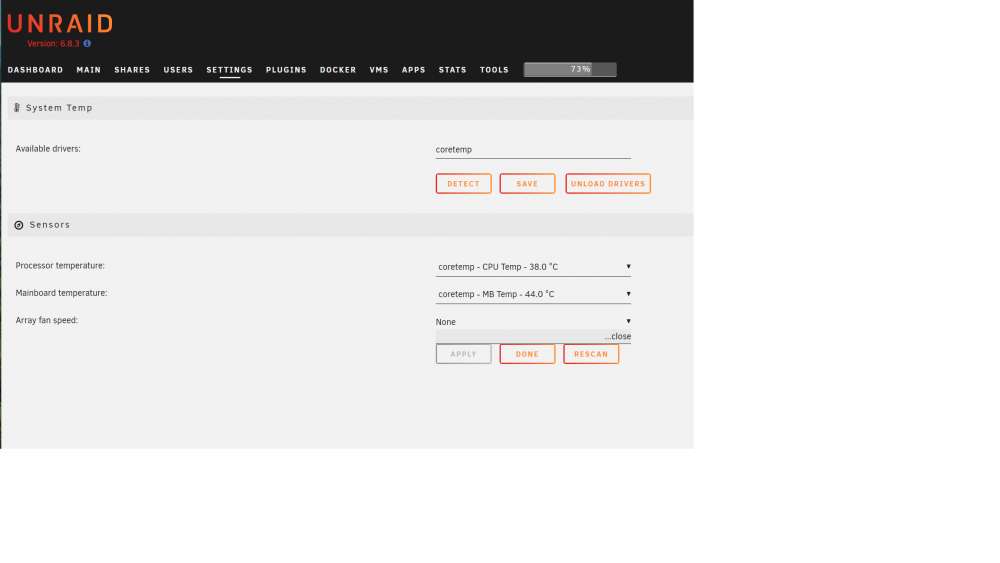Switch to the Users tab
The image size is (1000, 563).
(x=178, y=69)
